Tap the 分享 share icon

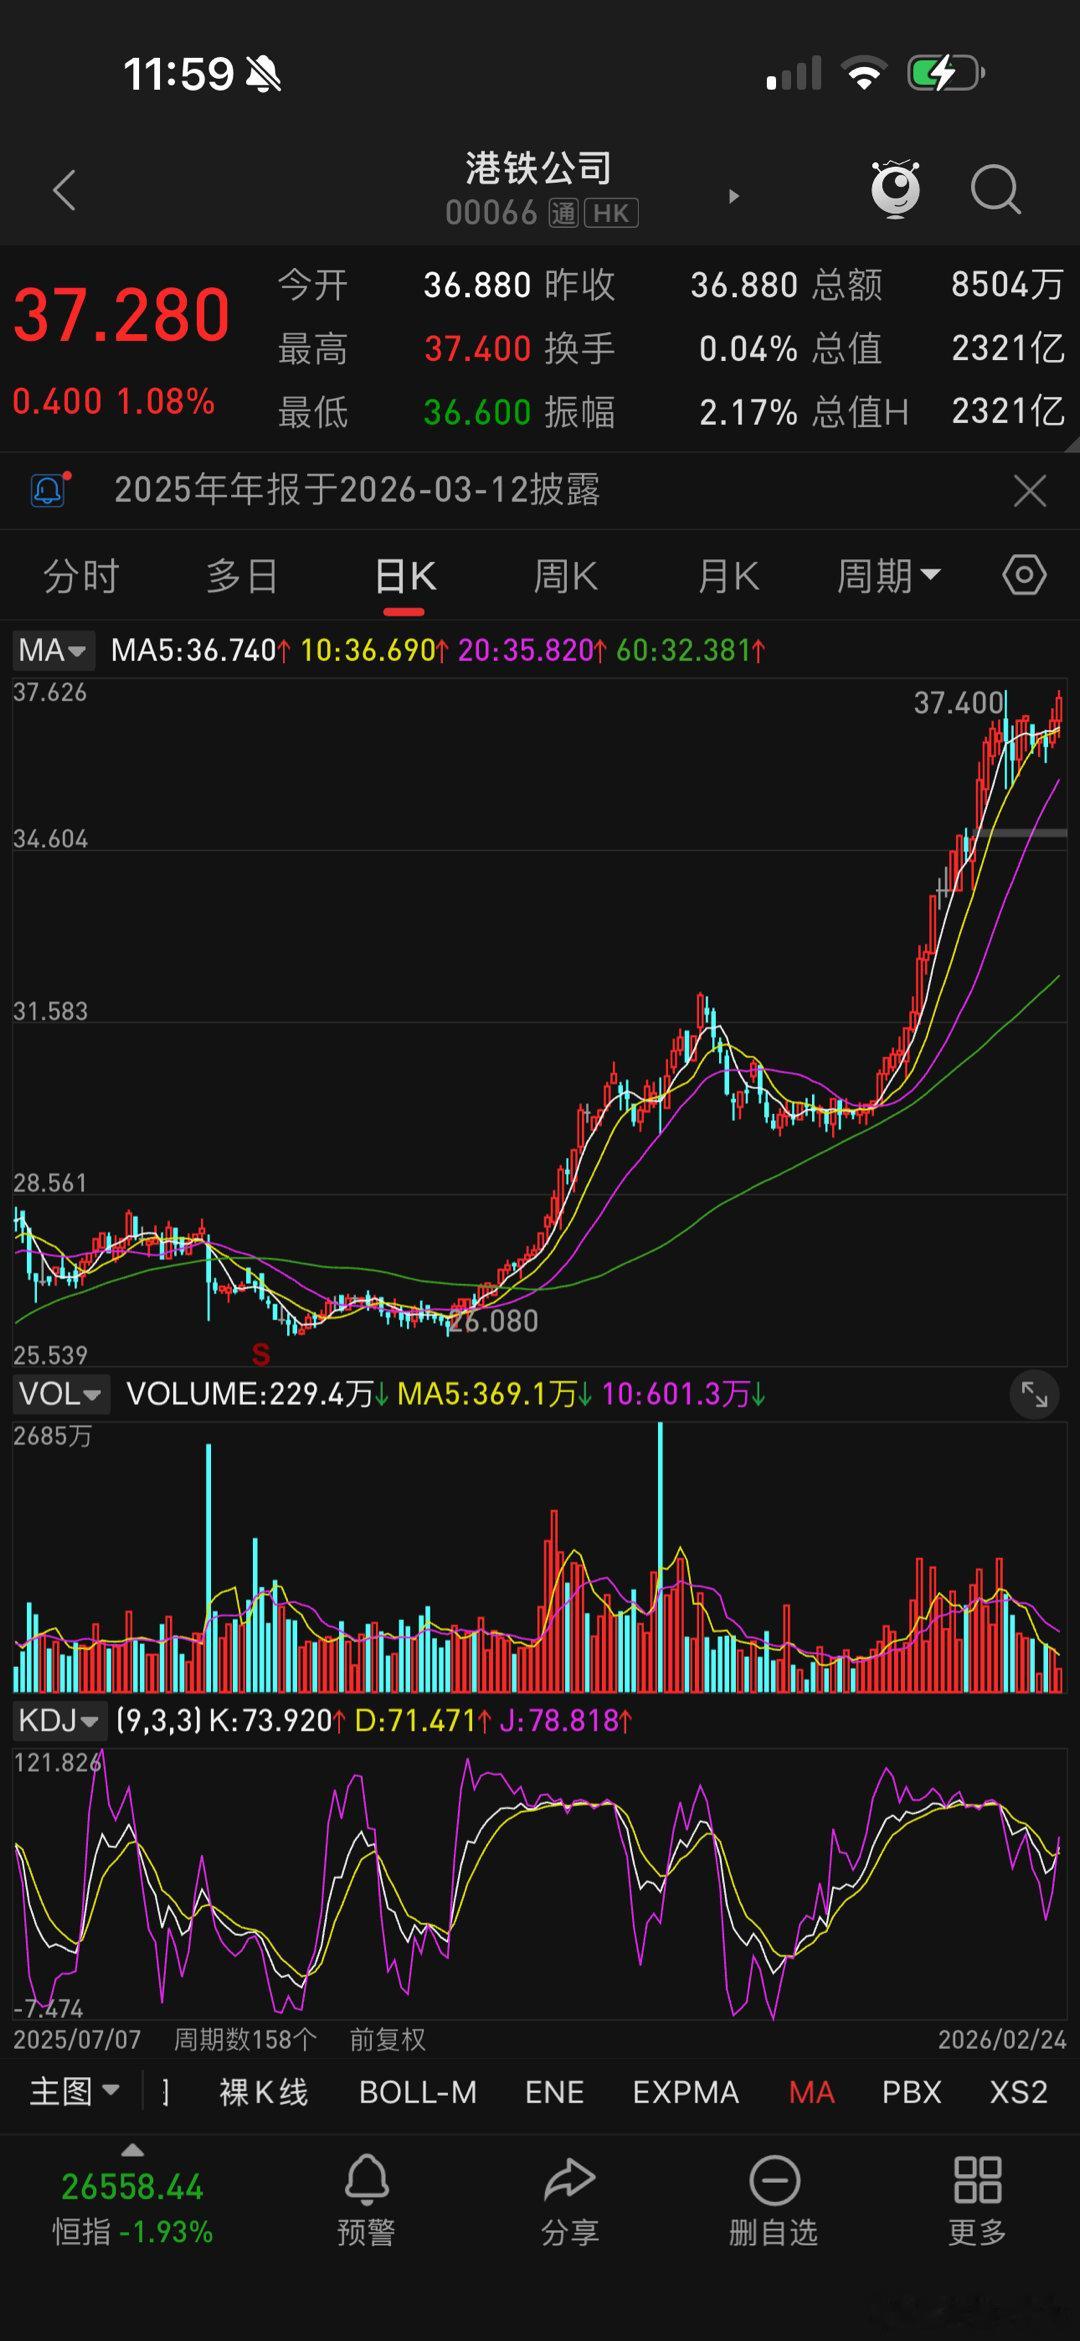coord(570,2180)
